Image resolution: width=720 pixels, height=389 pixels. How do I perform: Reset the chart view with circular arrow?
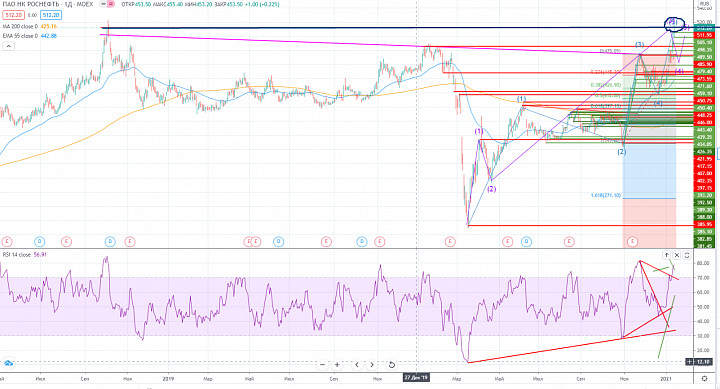click(x=391, y=365)
